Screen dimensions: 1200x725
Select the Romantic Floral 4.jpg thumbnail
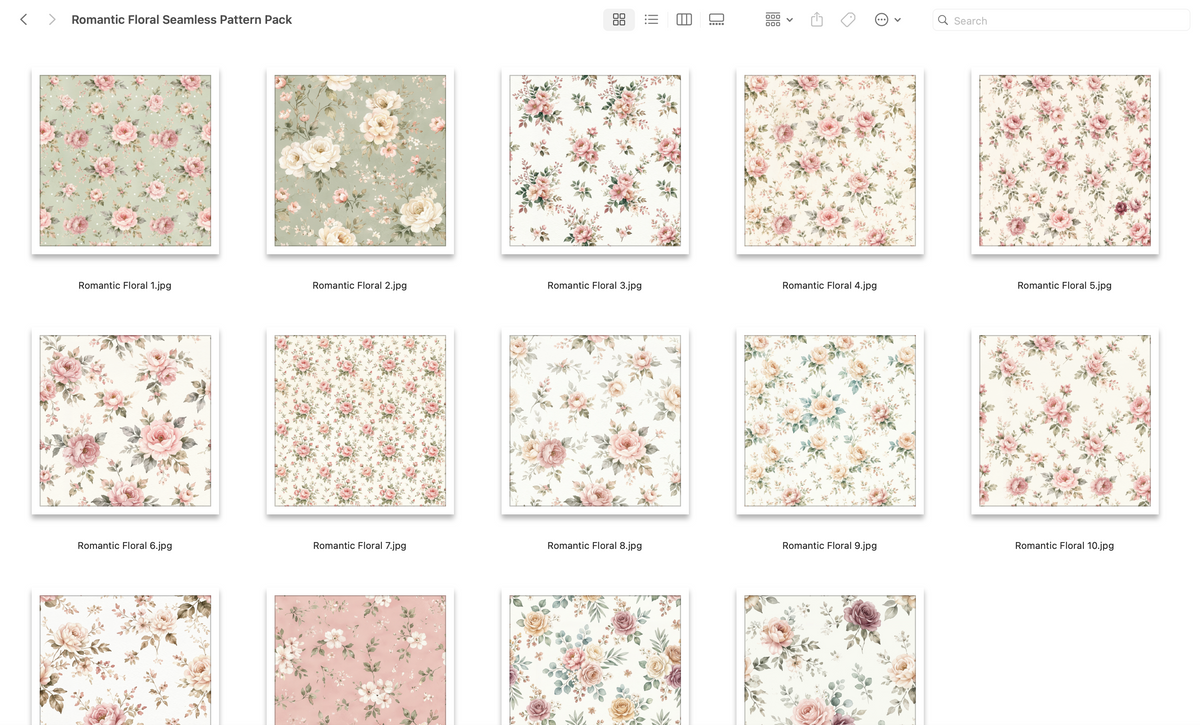point(830,161)
